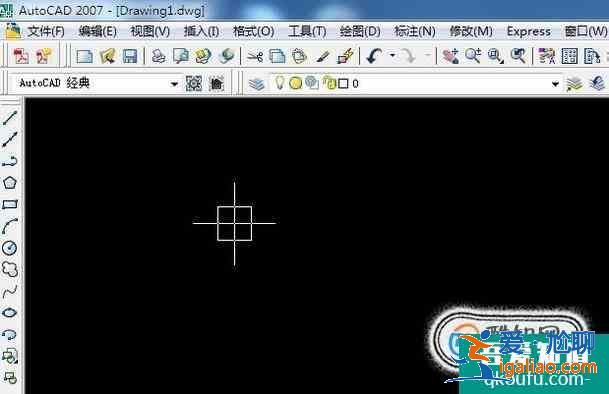Click the Block Editor icon

coord(345,57)
